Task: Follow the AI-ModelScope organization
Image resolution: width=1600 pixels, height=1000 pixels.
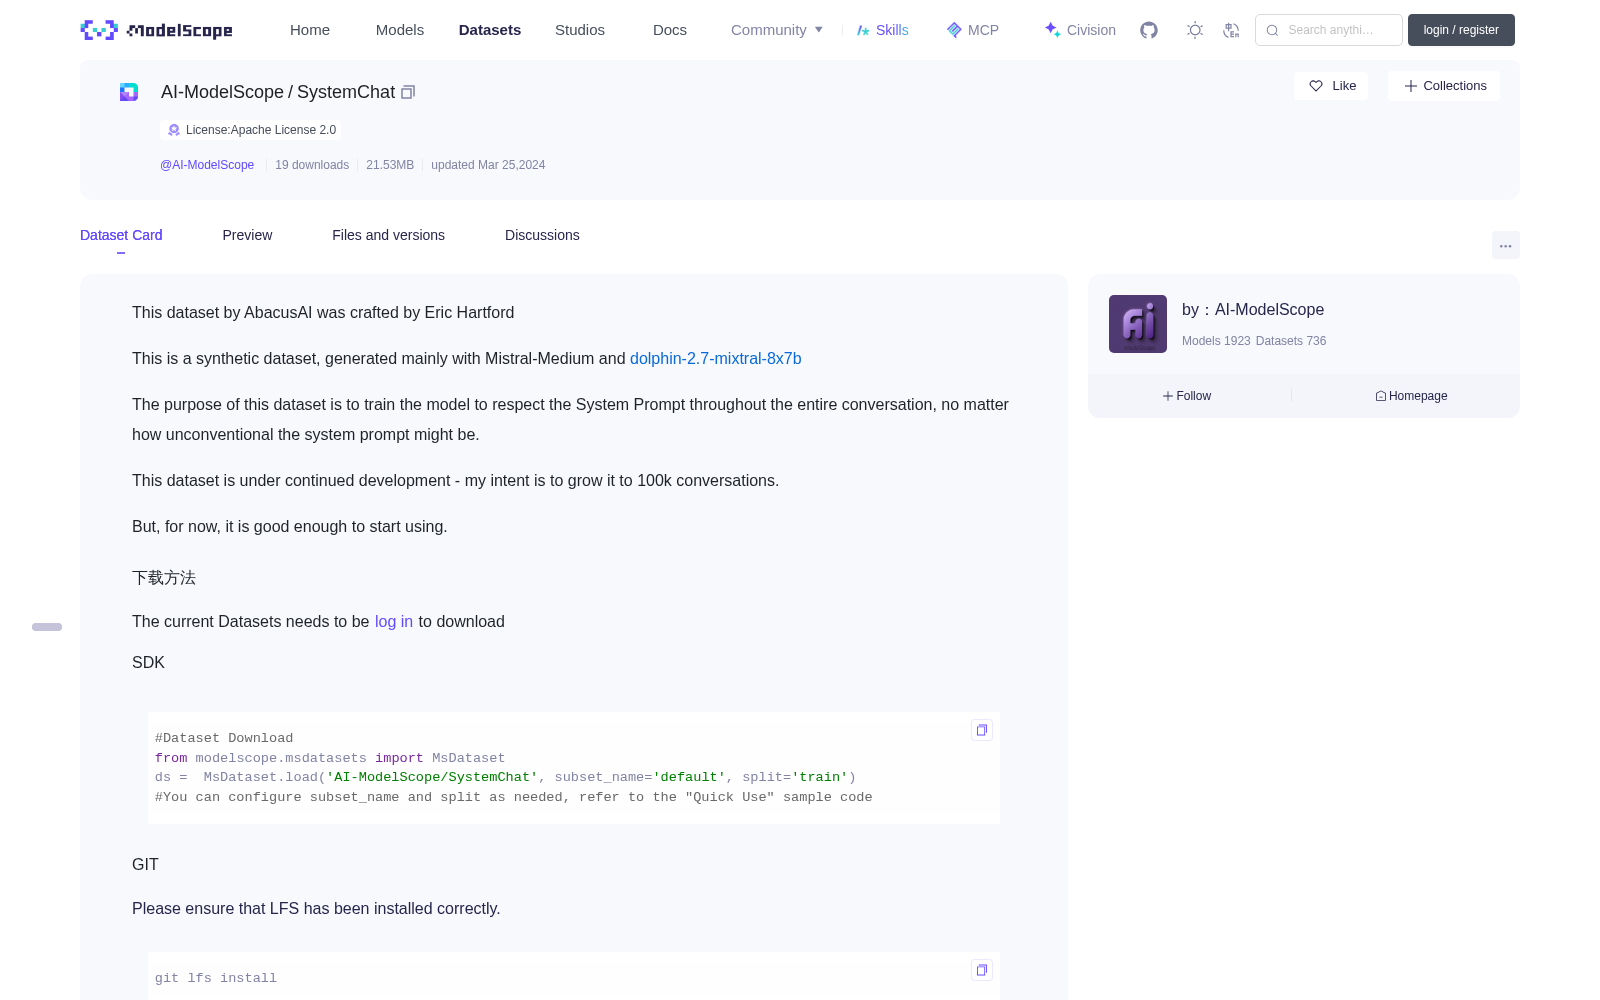Action: [1187, 396]
